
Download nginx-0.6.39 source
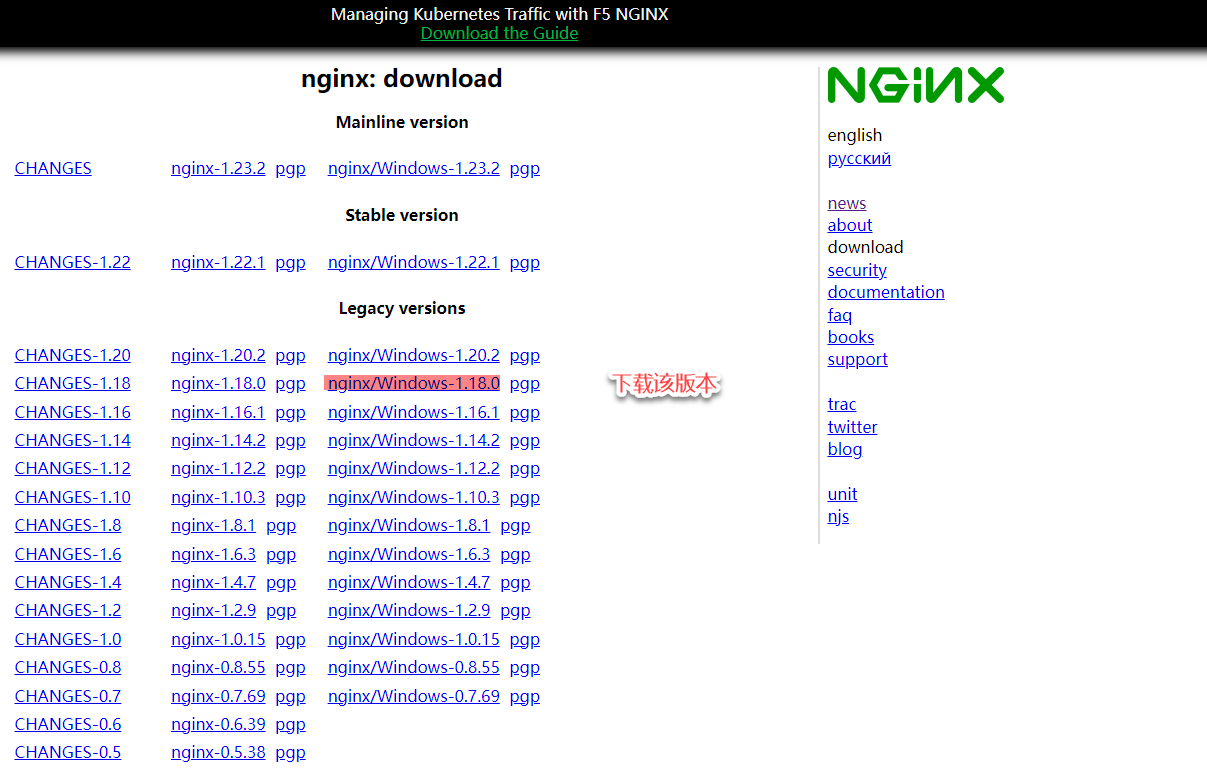pyautogui.click(x=218, y=724)
